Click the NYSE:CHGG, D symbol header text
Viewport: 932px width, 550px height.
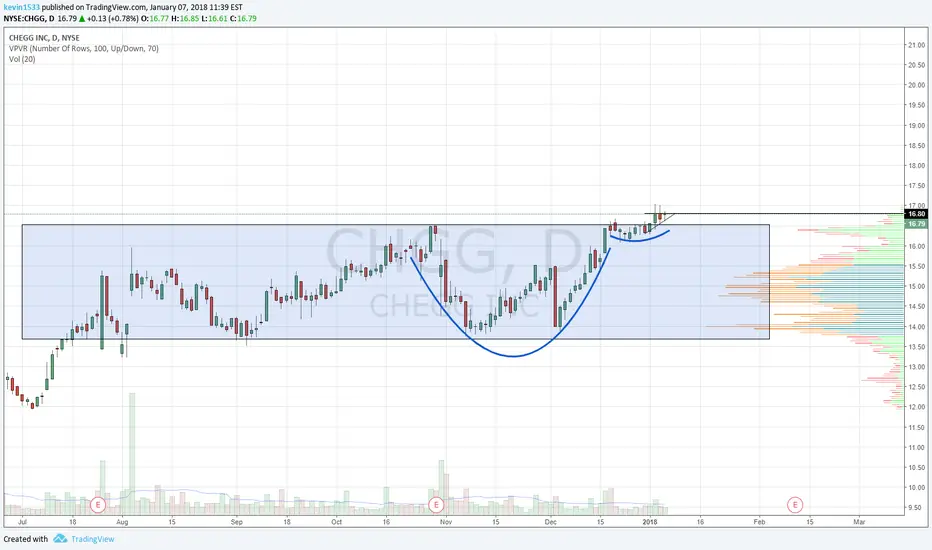coord(29,18)
